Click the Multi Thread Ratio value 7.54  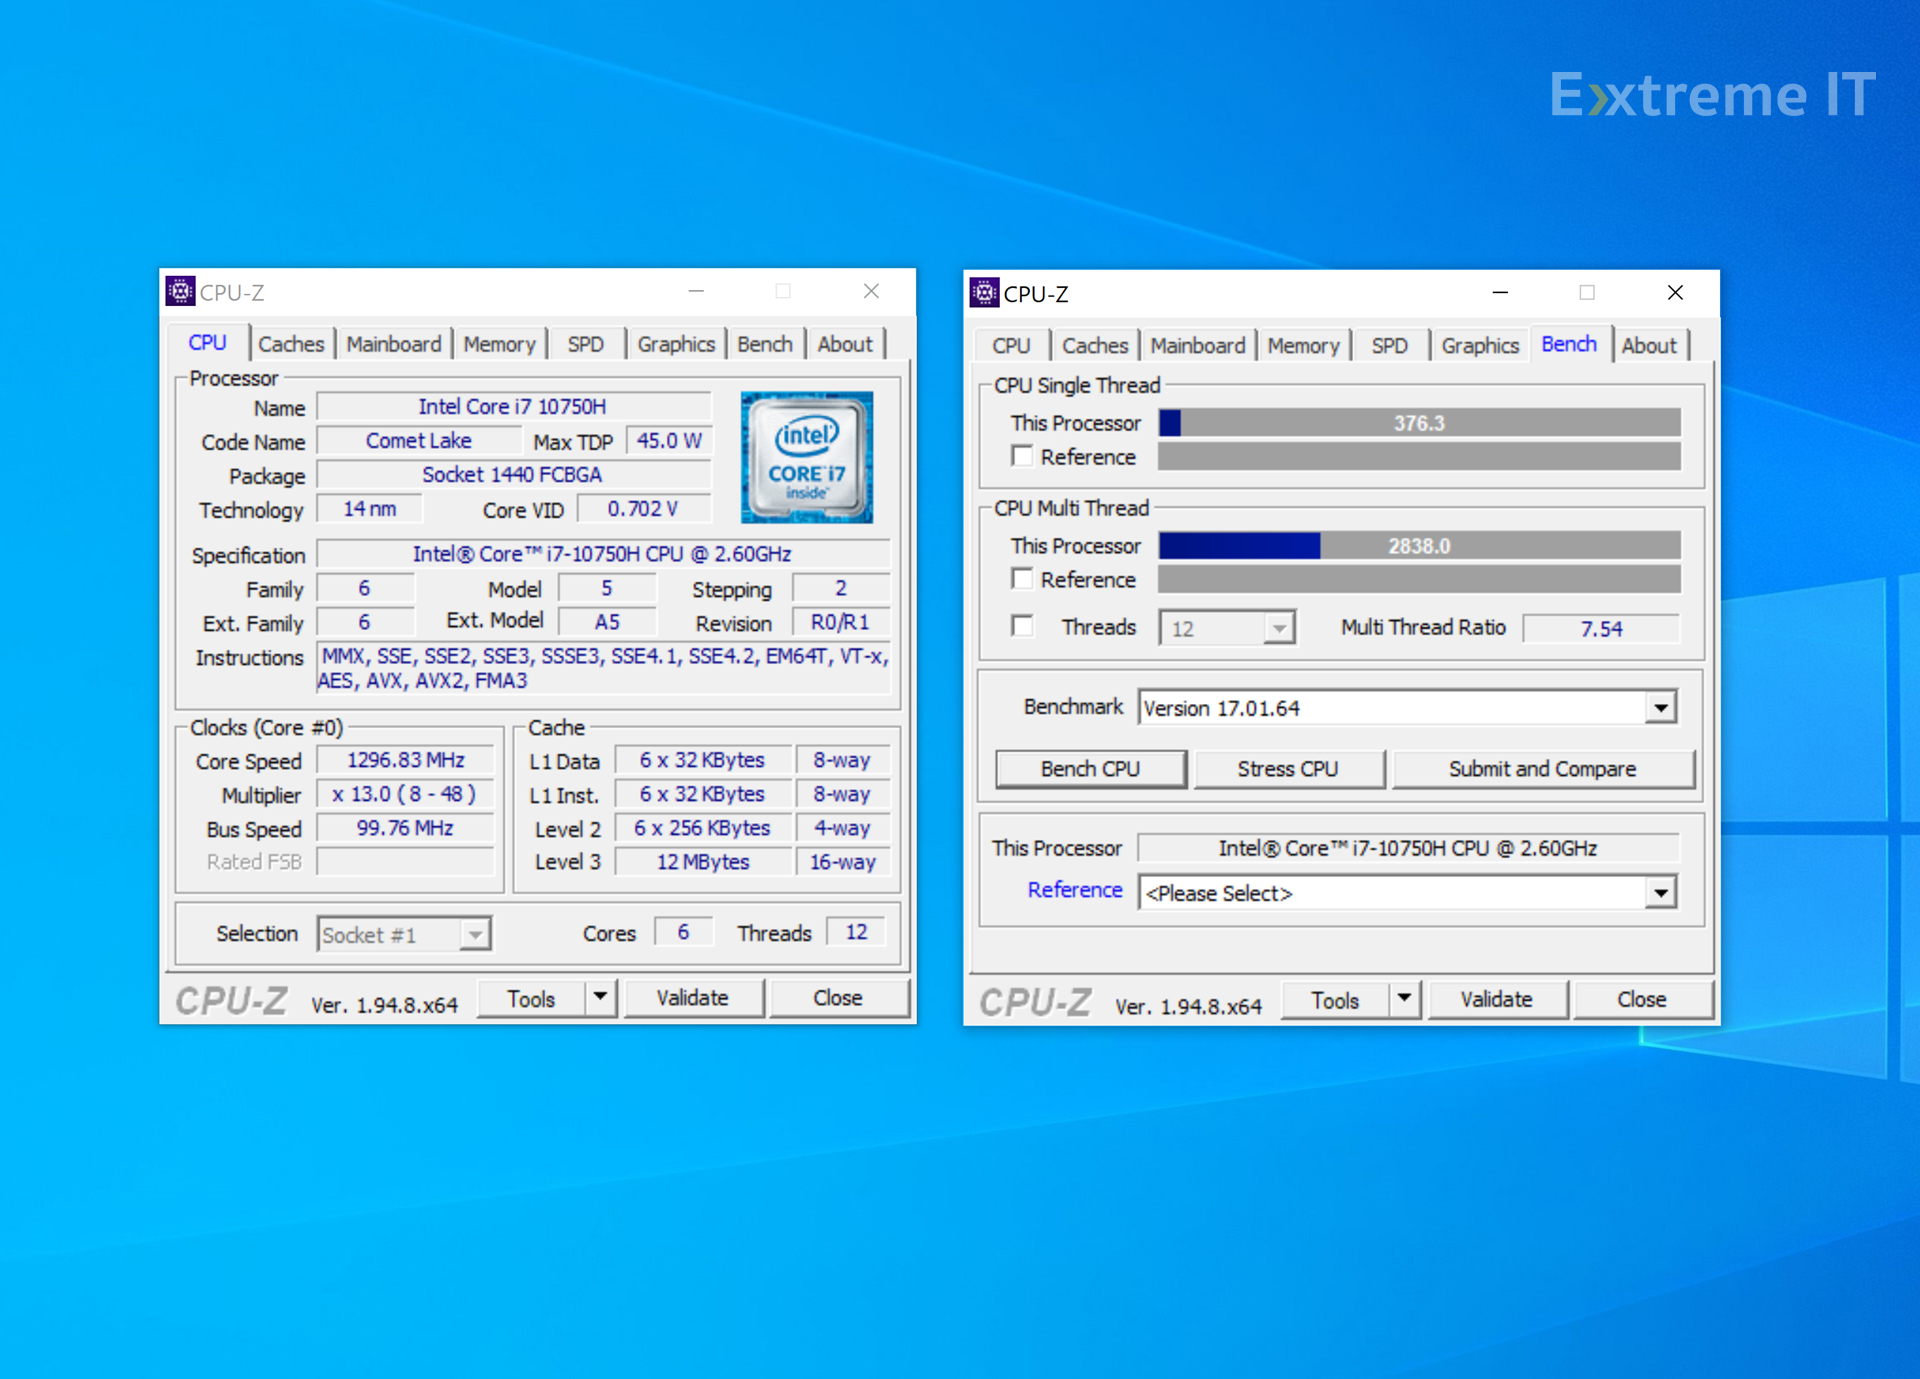[x=1601, y=628]
